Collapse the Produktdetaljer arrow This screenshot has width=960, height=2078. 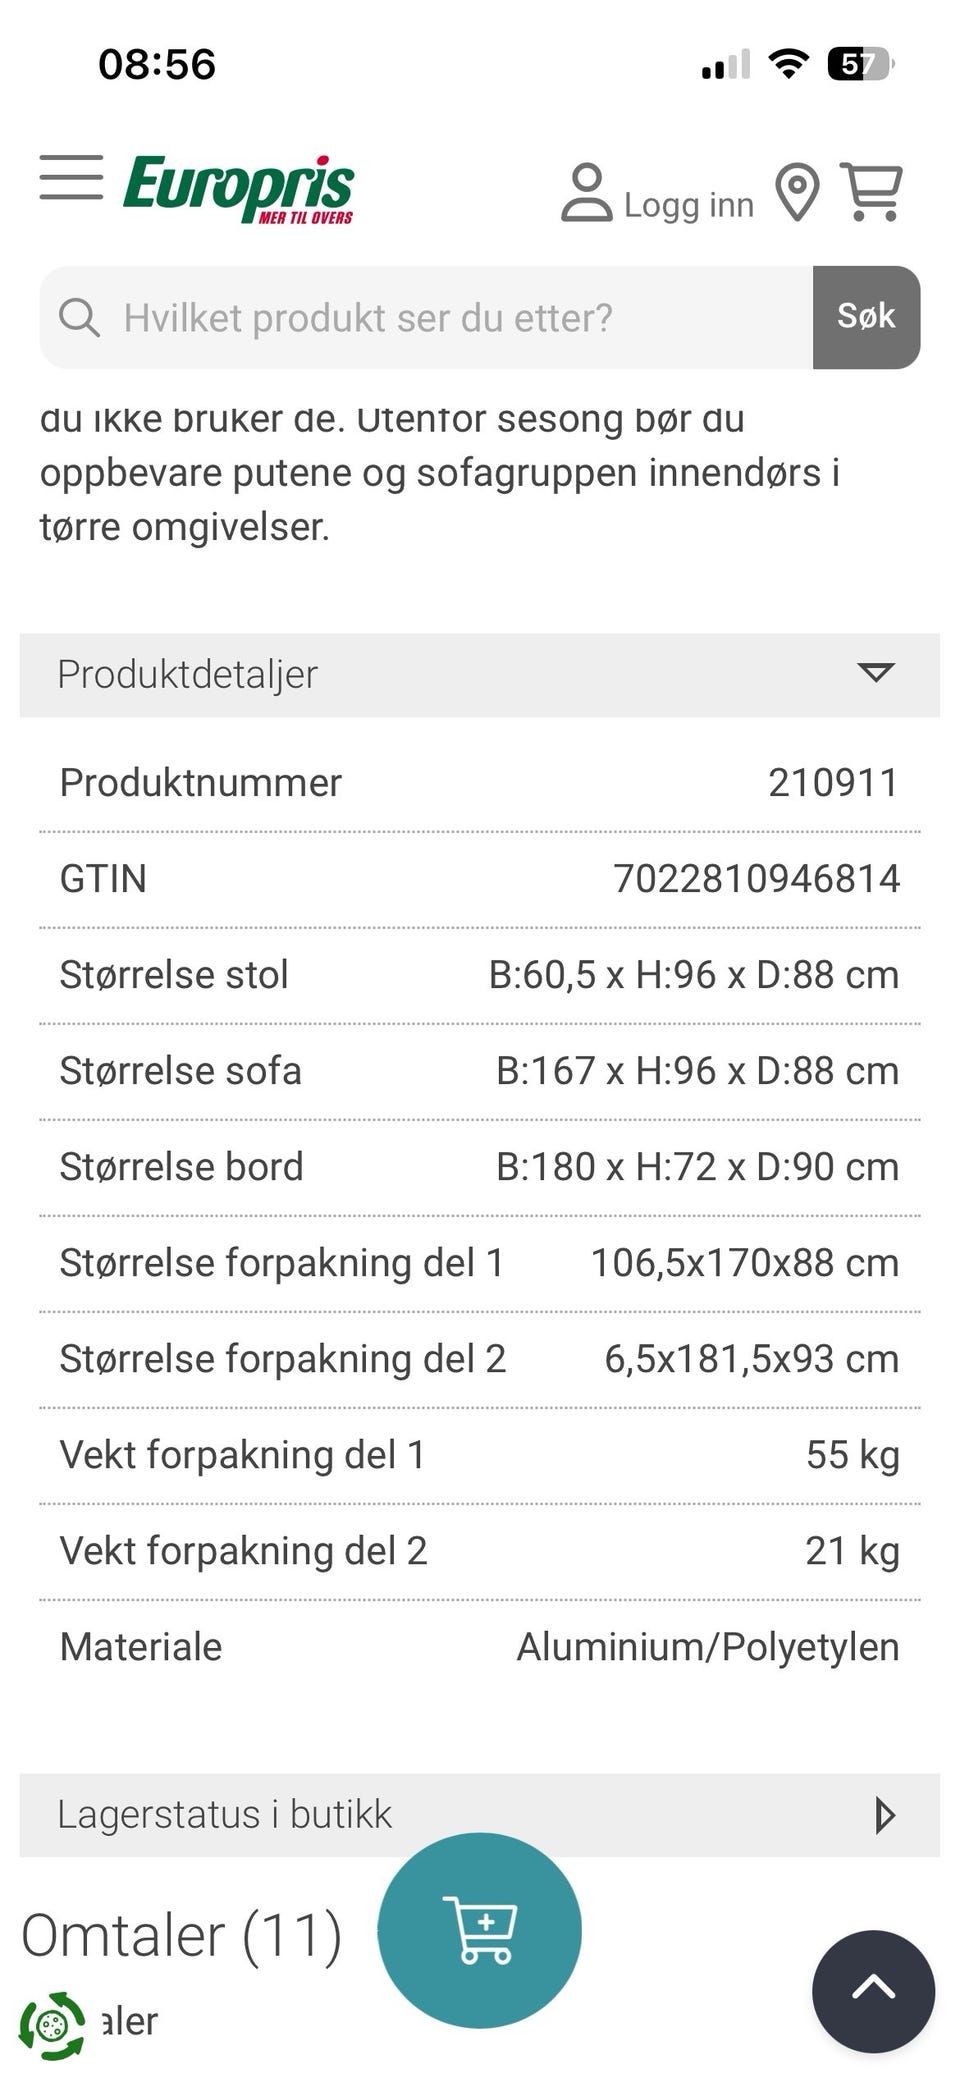(875, 673)
